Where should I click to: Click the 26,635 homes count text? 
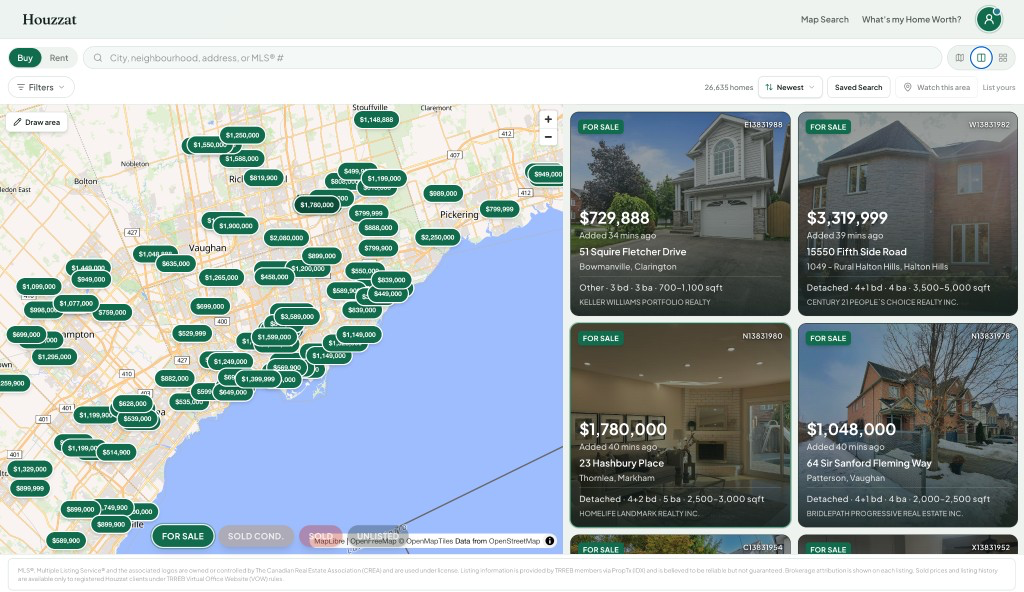(728, 87)
